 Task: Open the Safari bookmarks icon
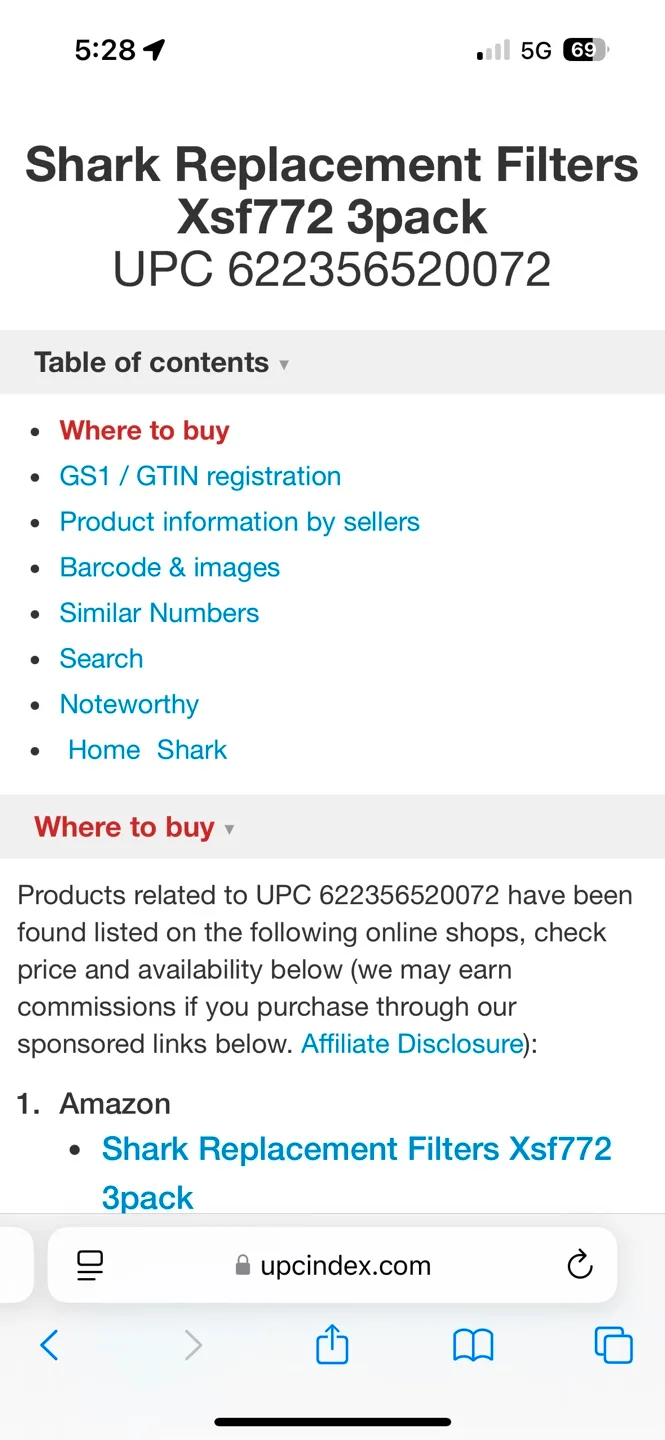[473, 1345]
